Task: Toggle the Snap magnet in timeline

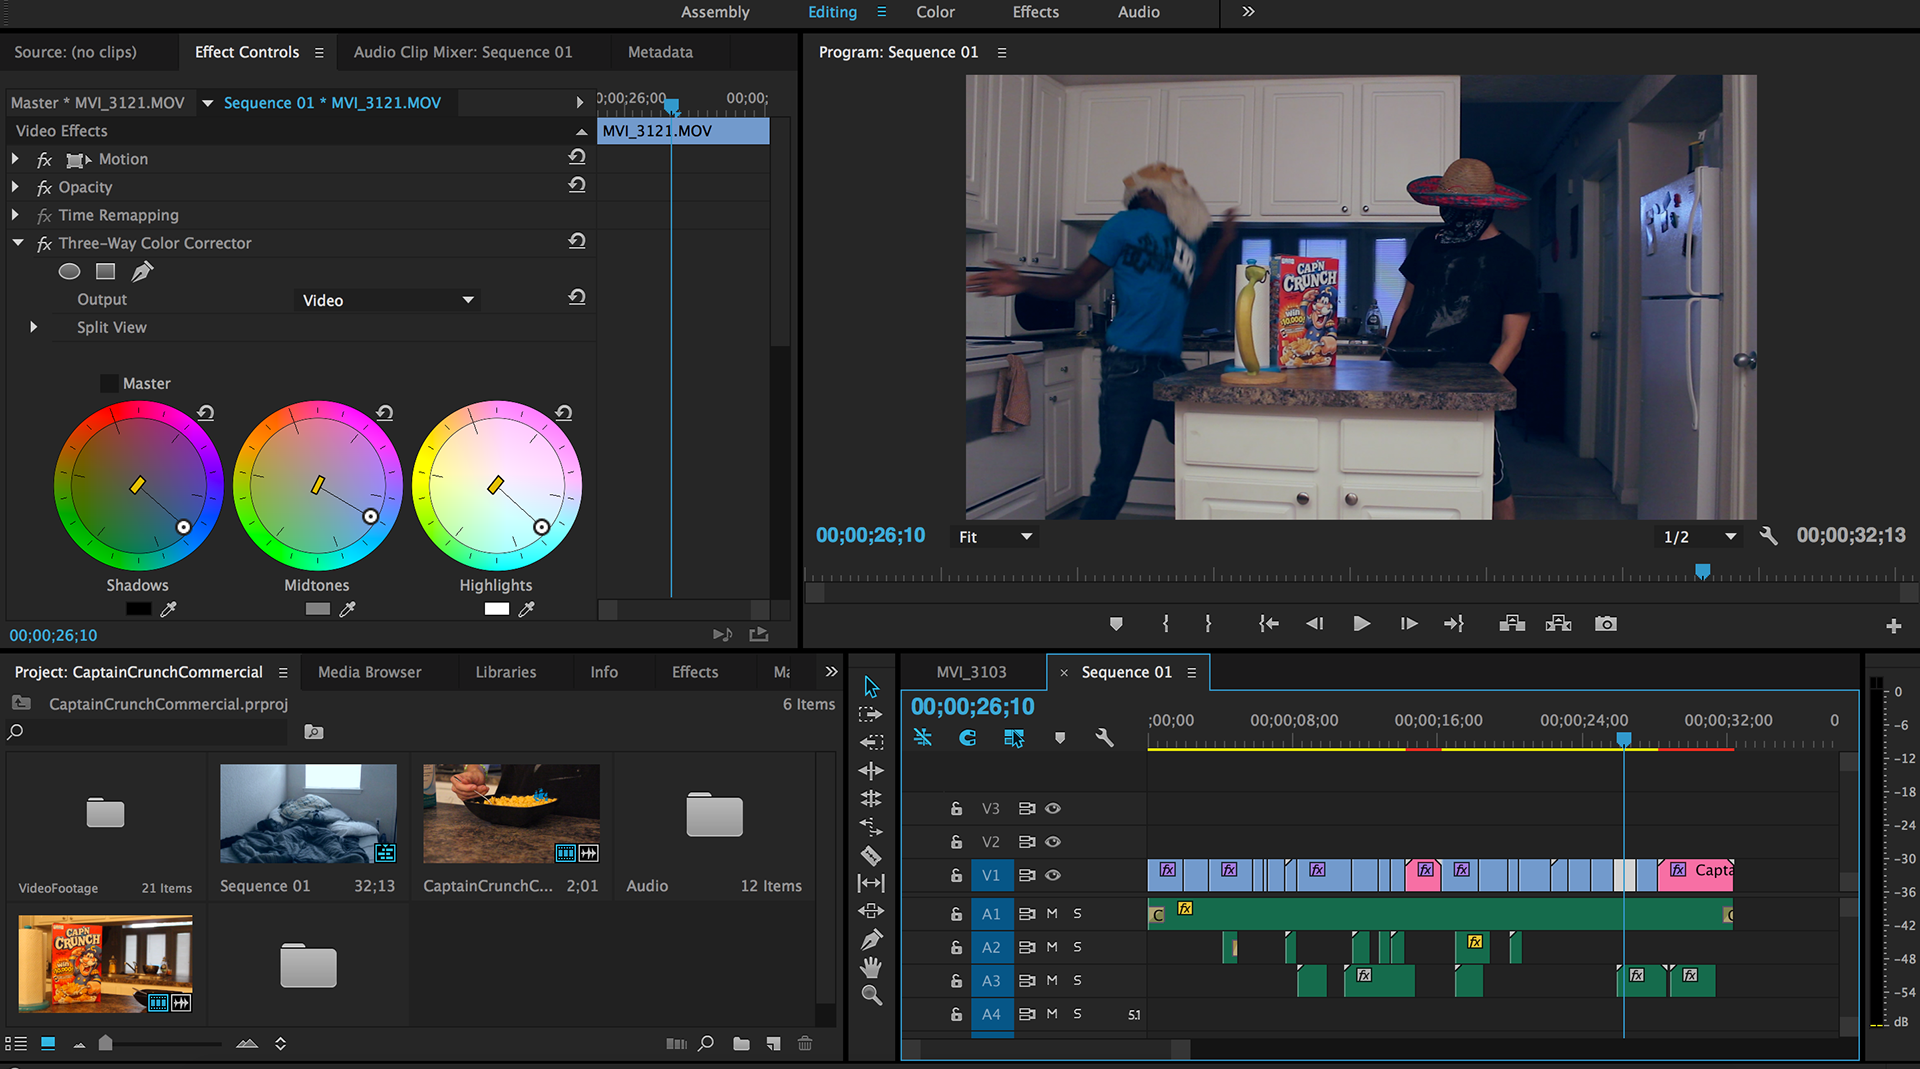Action: coord(967,738)
